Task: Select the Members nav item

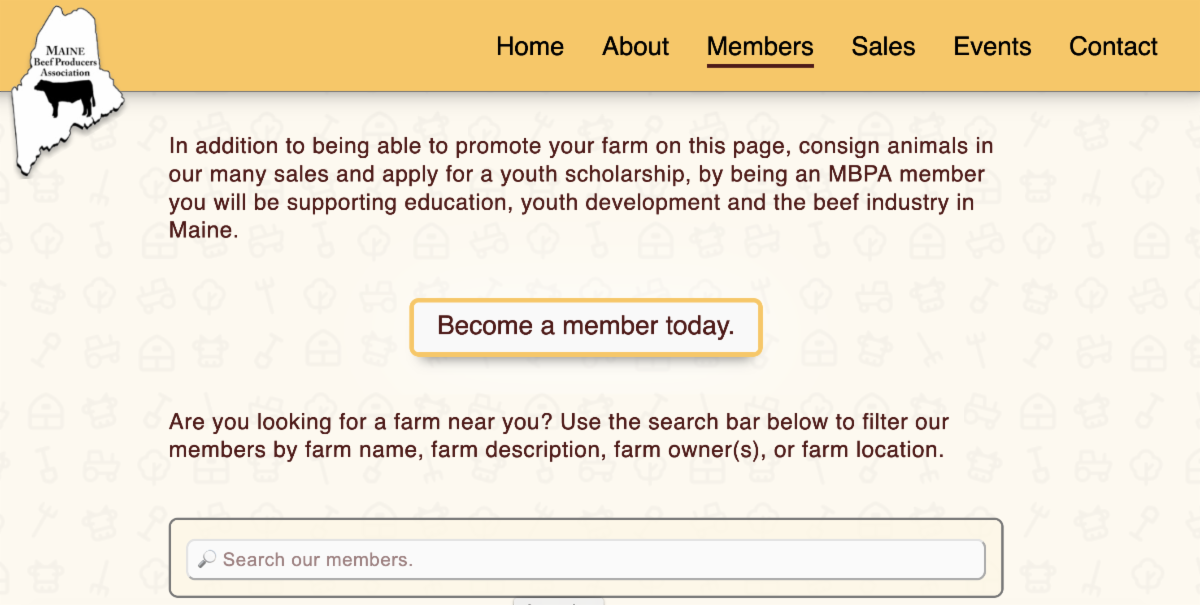Action: coord(760,47)
